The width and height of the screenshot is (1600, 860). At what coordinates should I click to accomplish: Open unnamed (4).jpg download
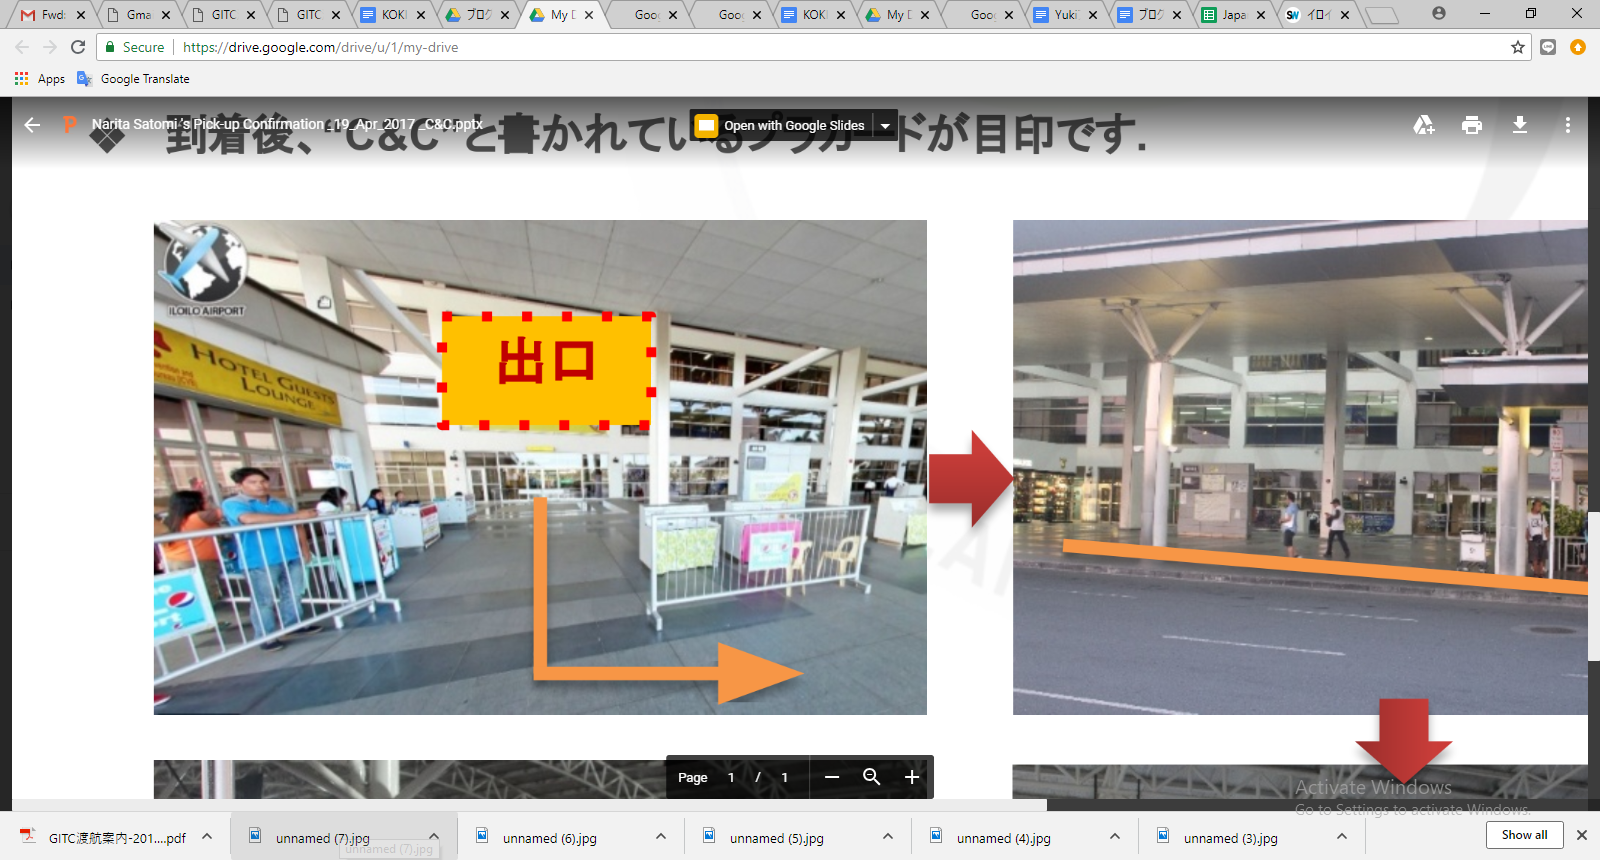[1004, 838]
